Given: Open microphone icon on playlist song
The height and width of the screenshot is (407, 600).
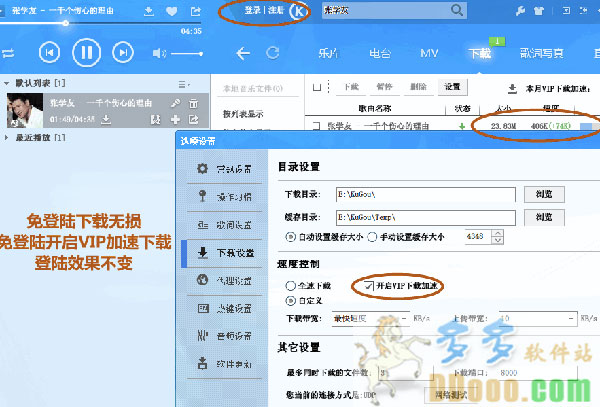Looking at the screenshot, I should (176, 103).
